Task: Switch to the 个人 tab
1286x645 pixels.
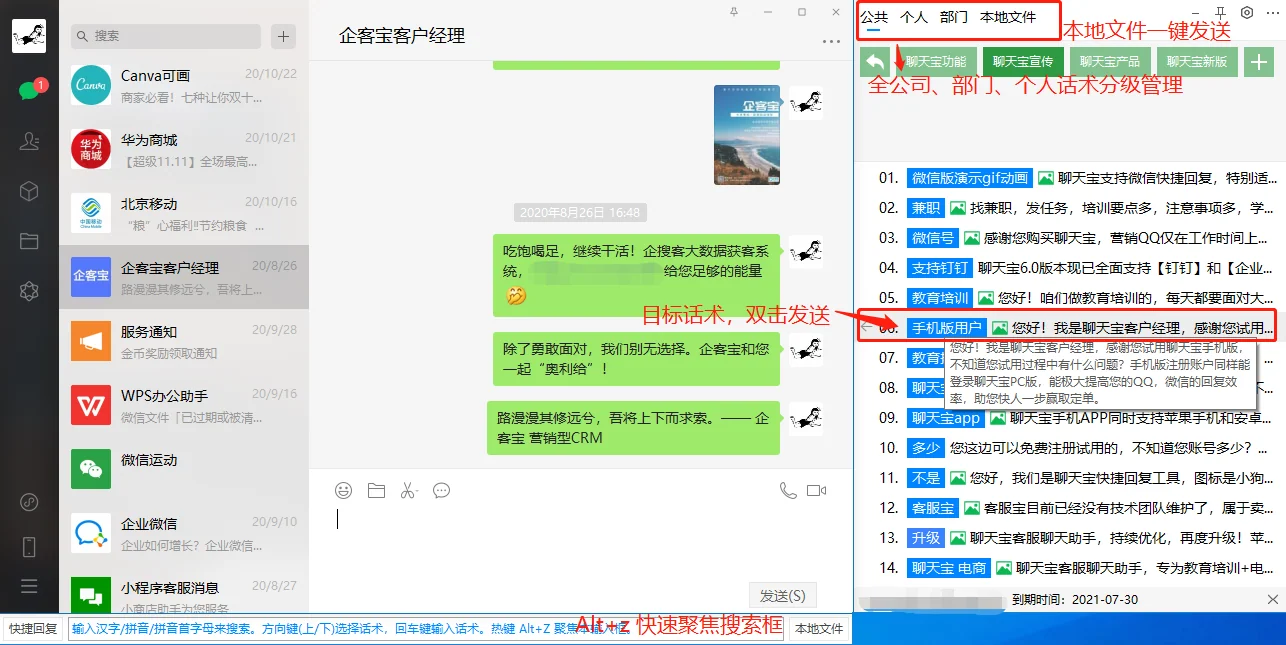Action: coord(914,17)
